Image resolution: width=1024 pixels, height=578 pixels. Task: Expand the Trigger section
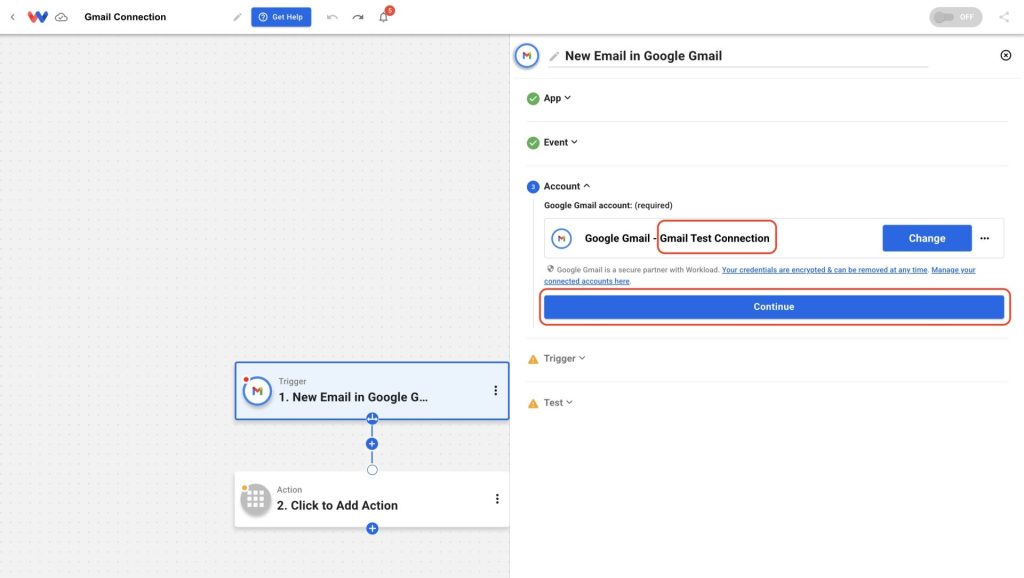coord(564,359)
